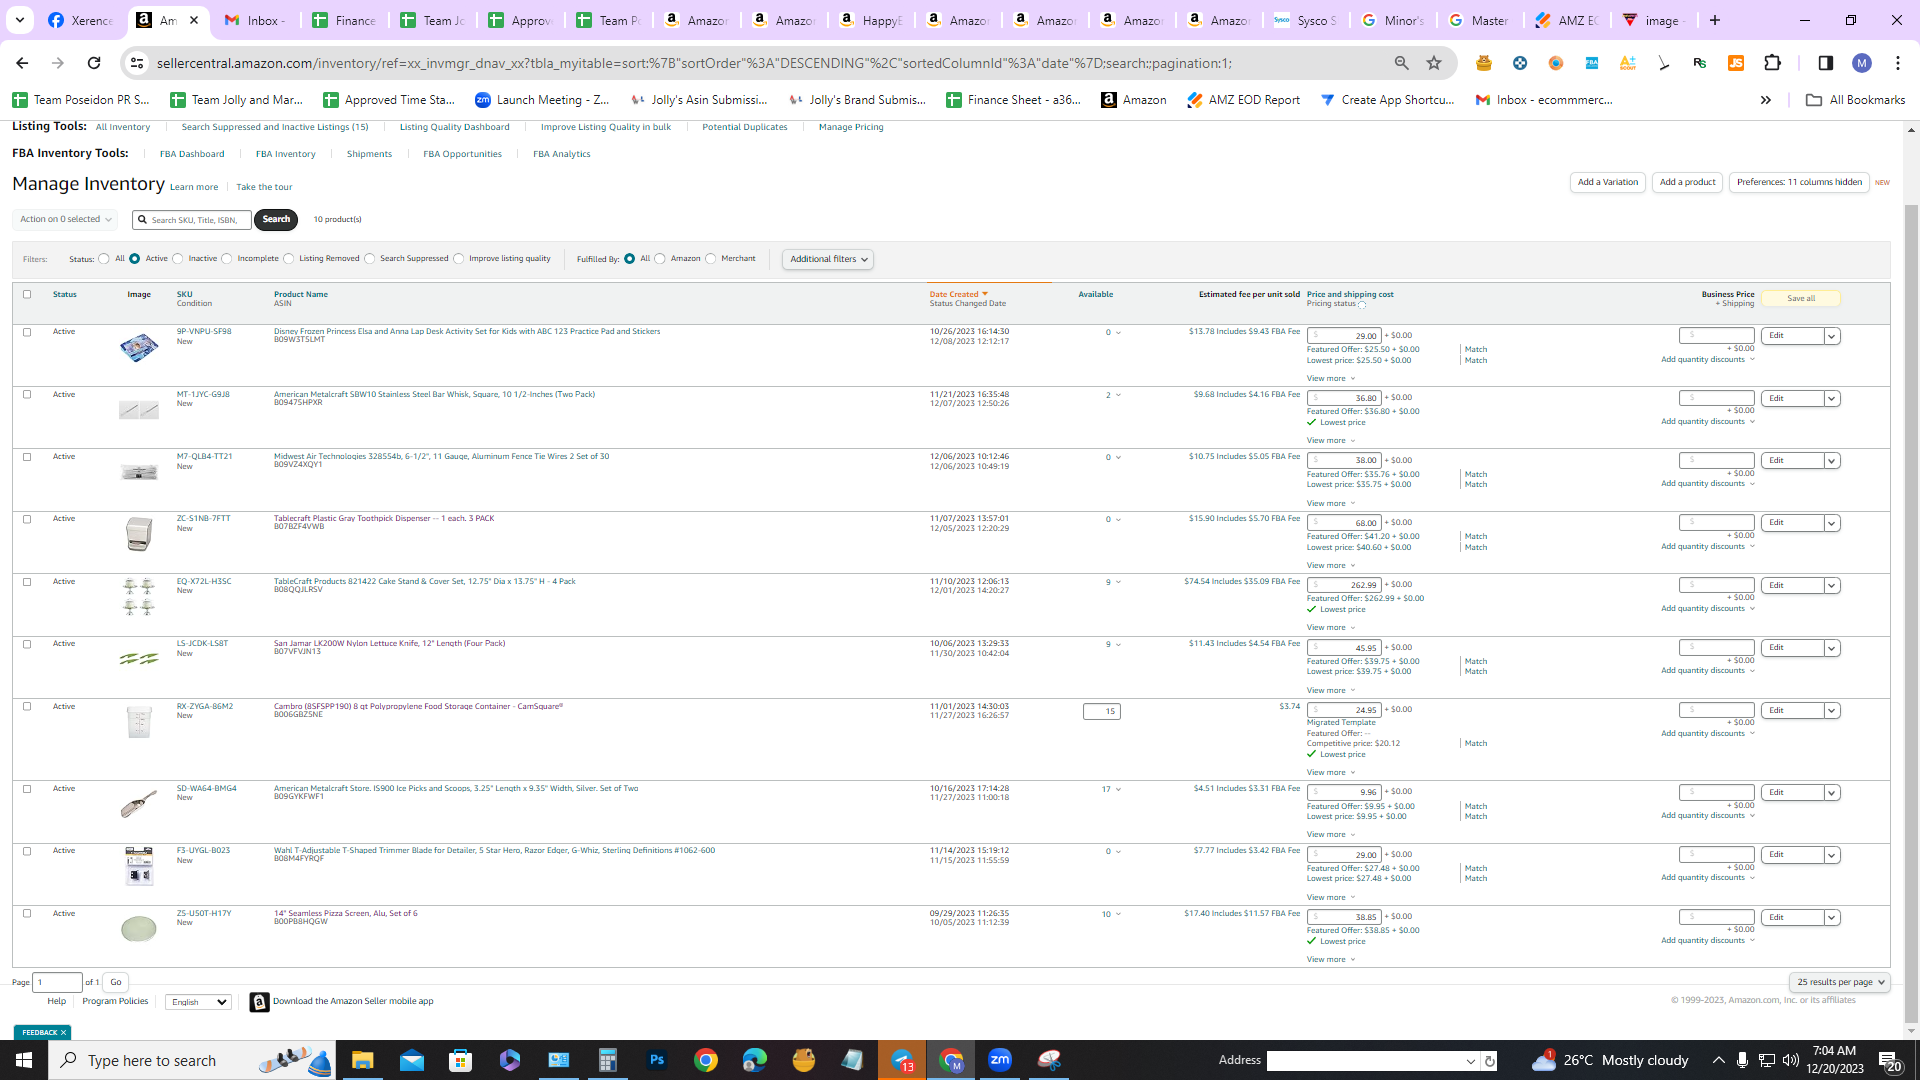This screenshot has height=1080, width=1920.
Task: Click the Save all button
Action: pos(1801,298)
